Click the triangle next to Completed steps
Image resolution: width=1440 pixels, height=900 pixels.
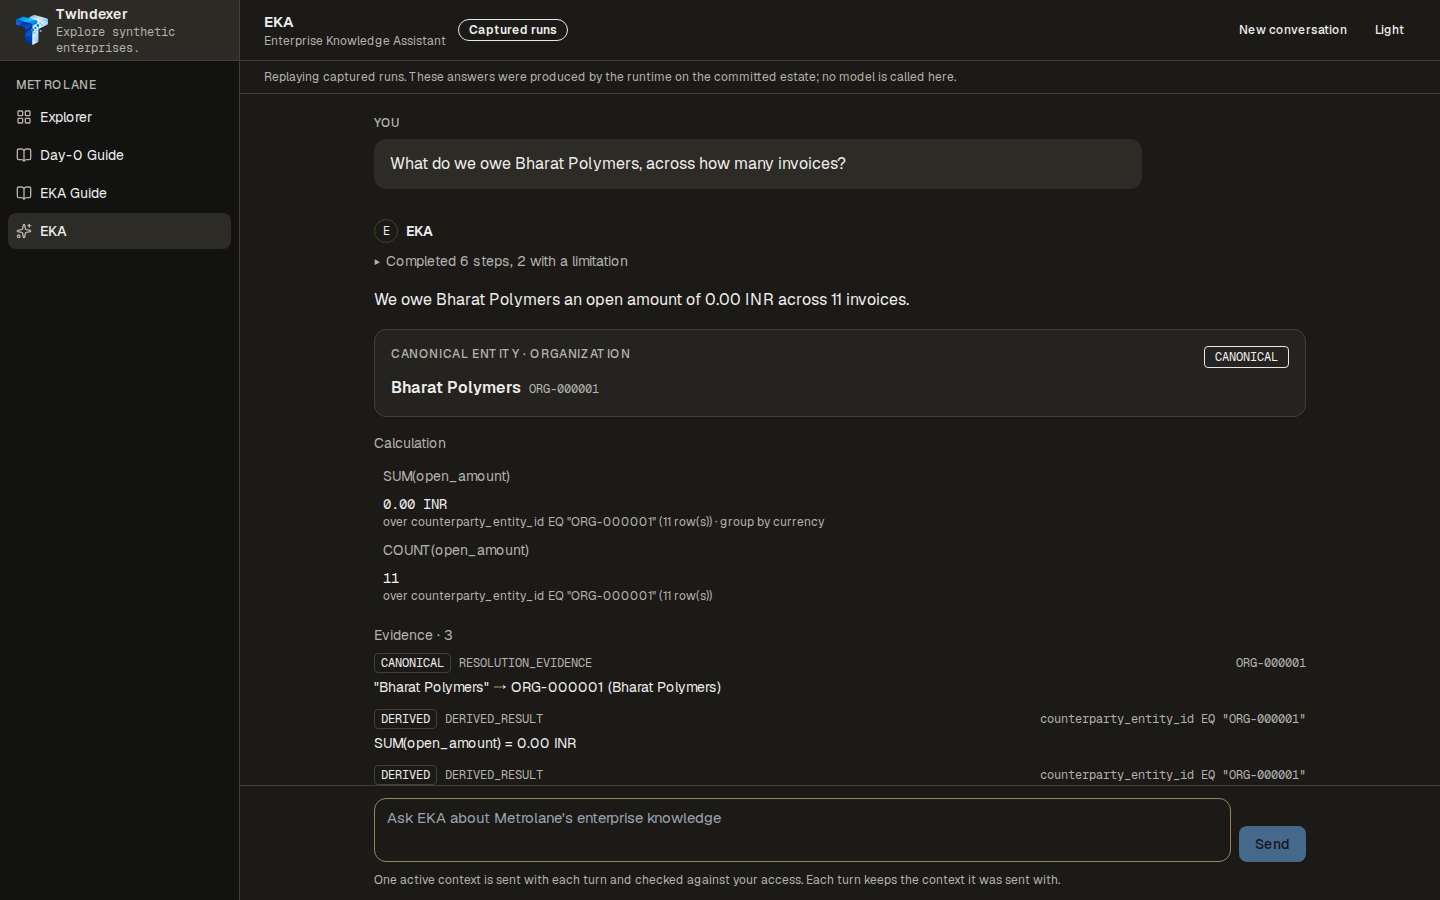(x=377, y=262)
